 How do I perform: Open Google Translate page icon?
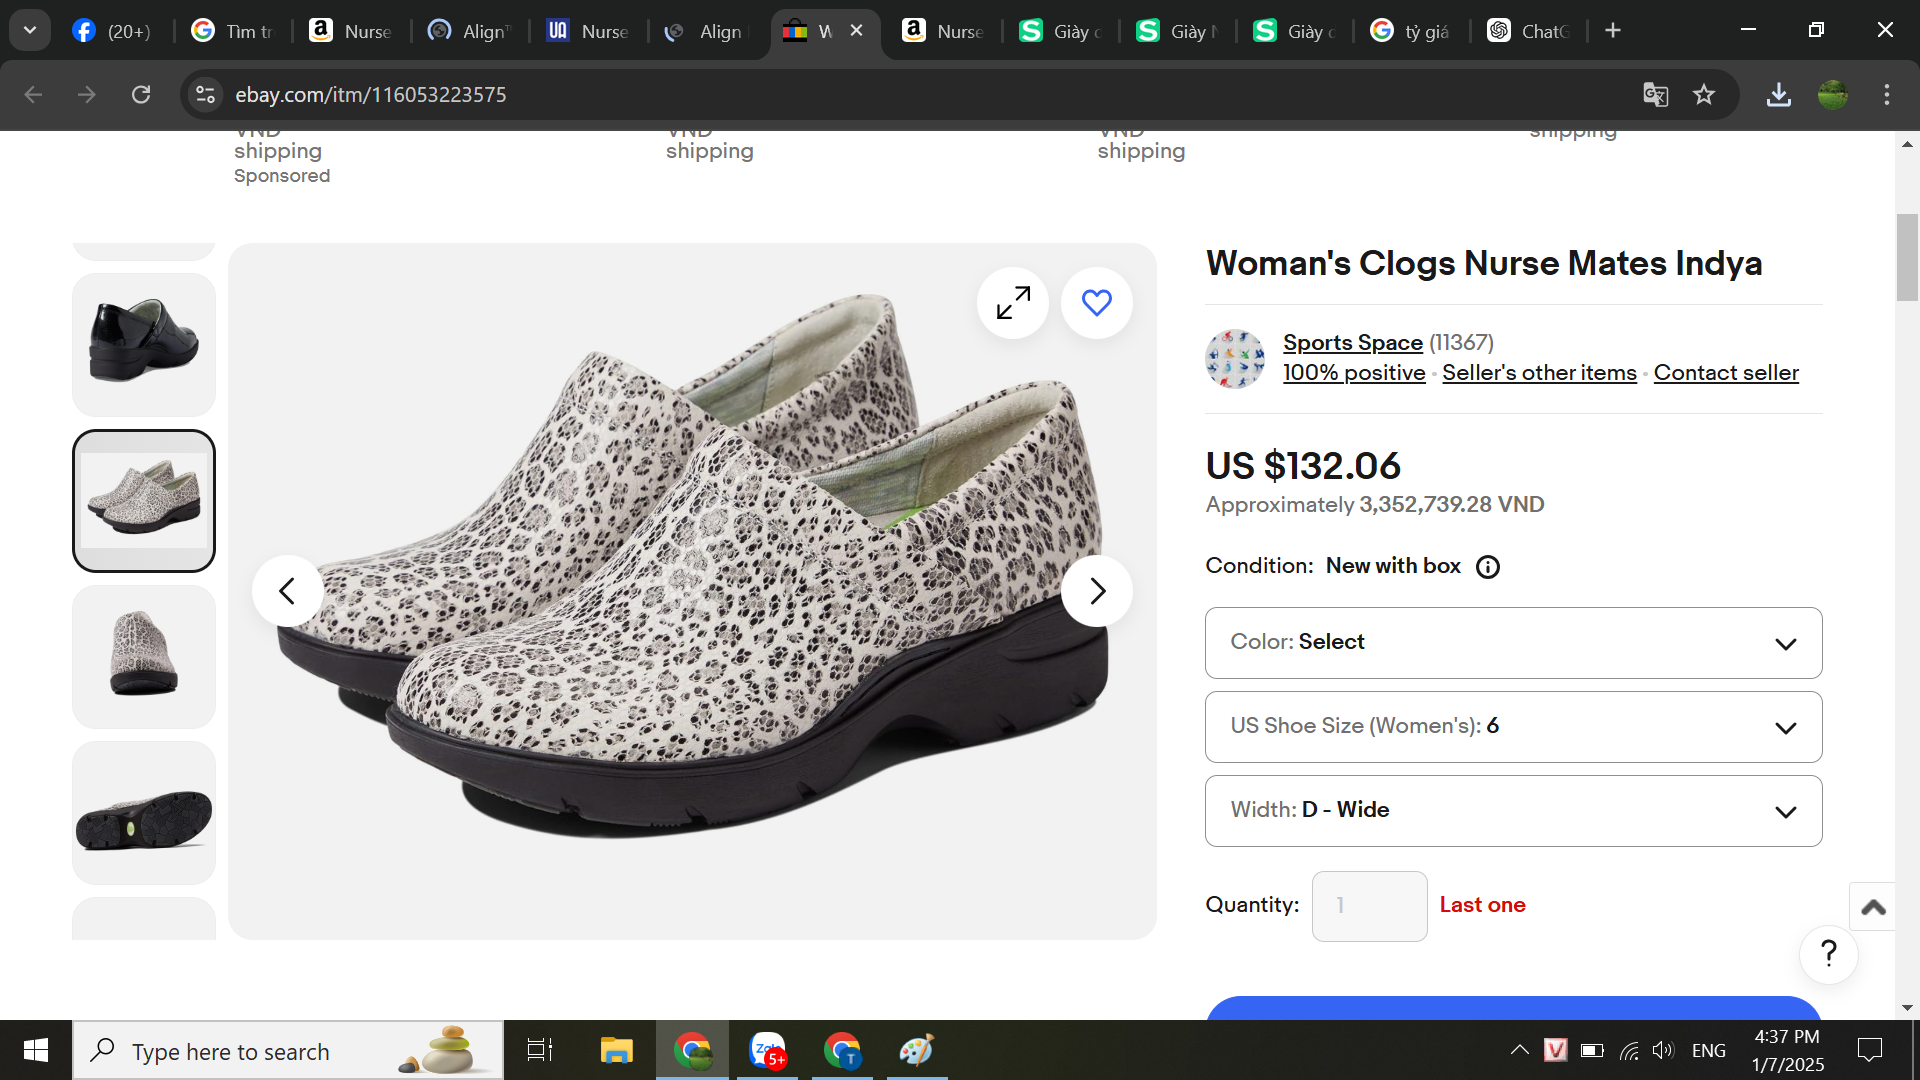pos(1655,95)
